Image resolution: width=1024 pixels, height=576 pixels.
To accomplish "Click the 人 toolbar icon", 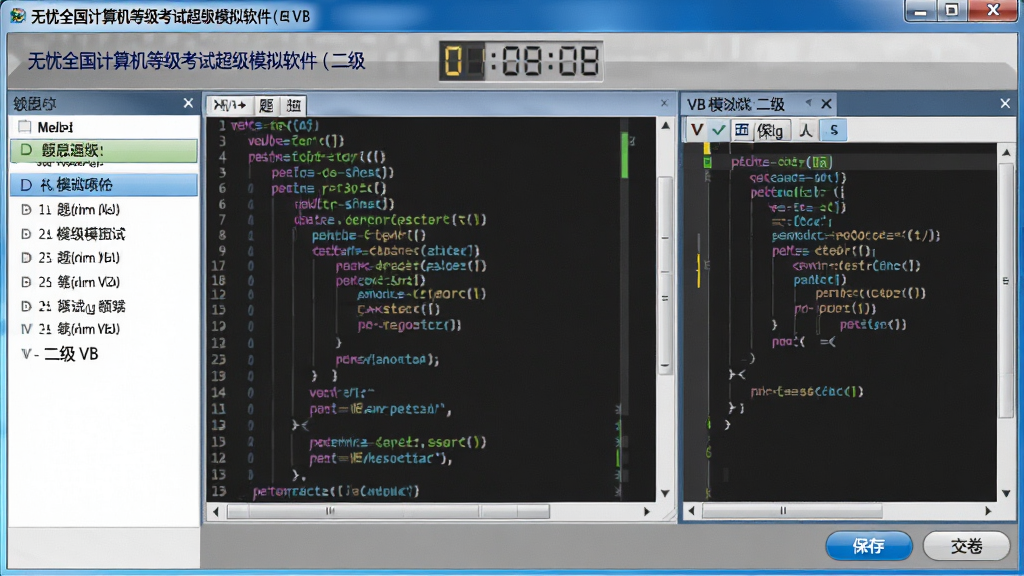I will click(x=806, y=130).
